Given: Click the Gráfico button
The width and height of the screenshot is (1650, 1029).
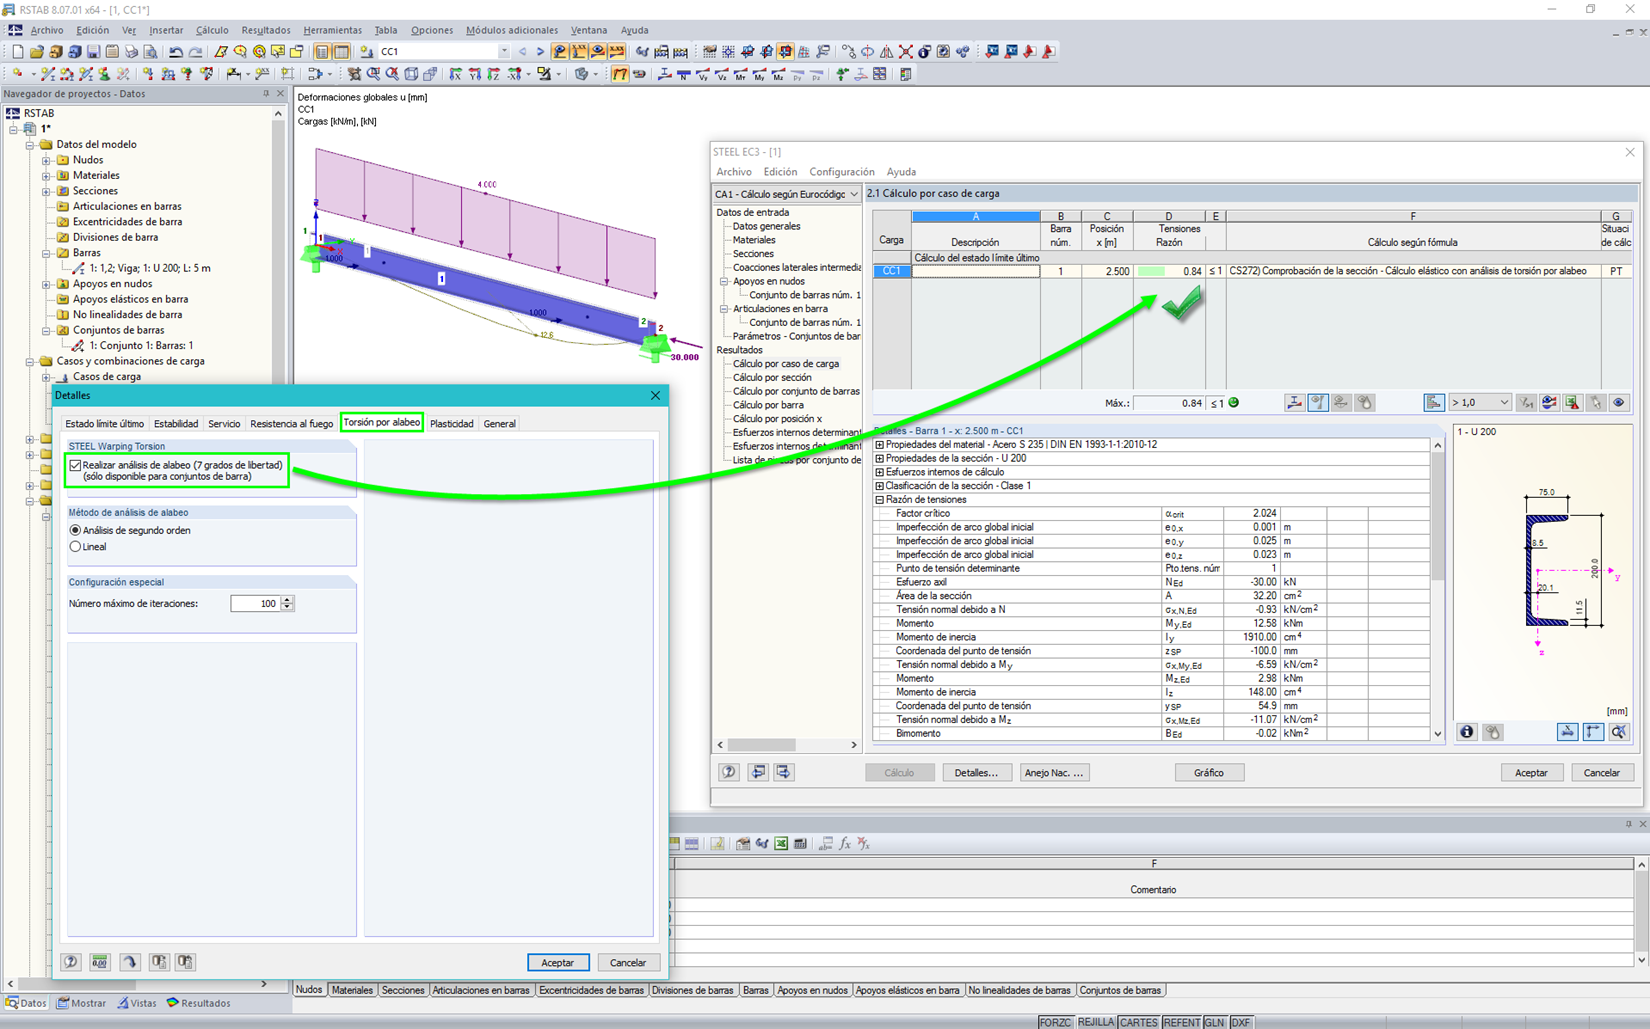Looking at the screenshot, I should point(1208,773).
